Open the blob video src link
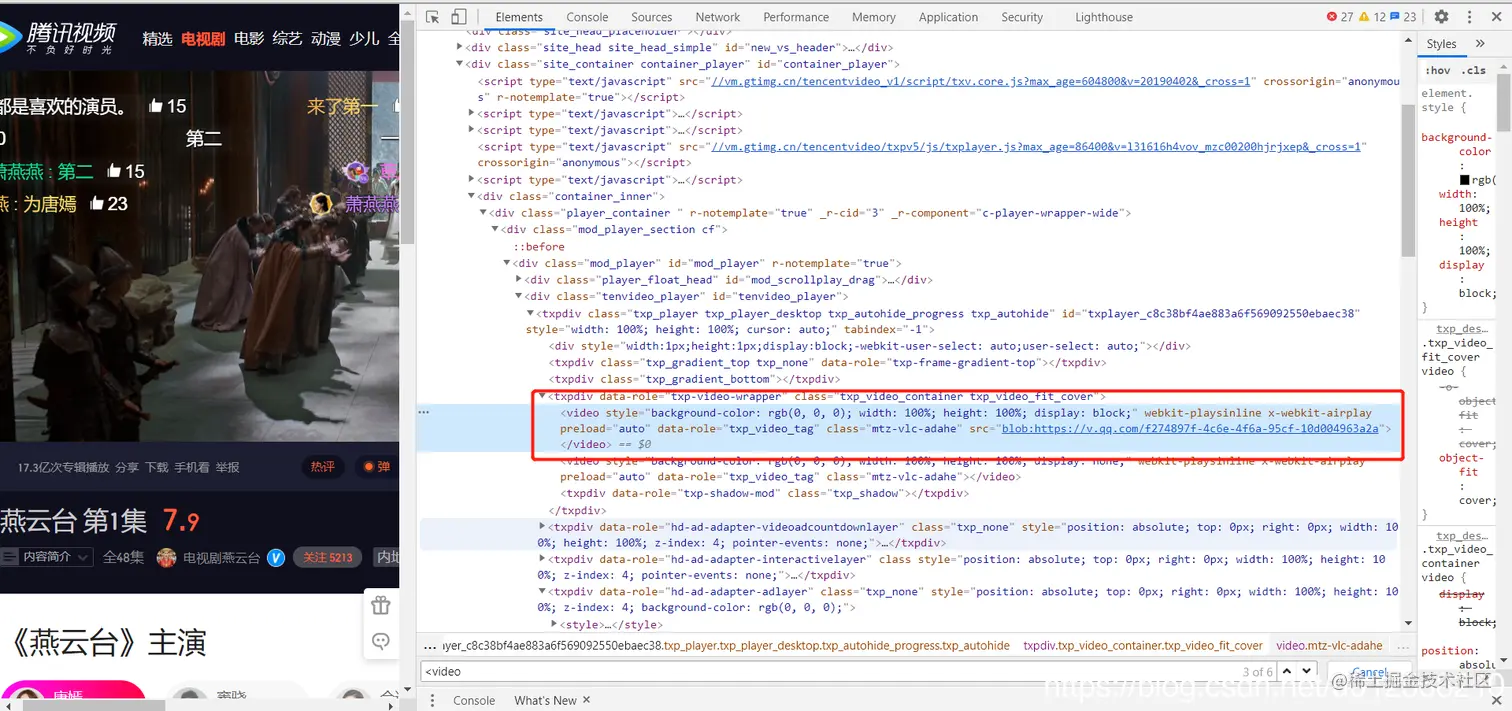Screen dimensions: 1512x711 pyautogui.click(x=1192, y=428)
